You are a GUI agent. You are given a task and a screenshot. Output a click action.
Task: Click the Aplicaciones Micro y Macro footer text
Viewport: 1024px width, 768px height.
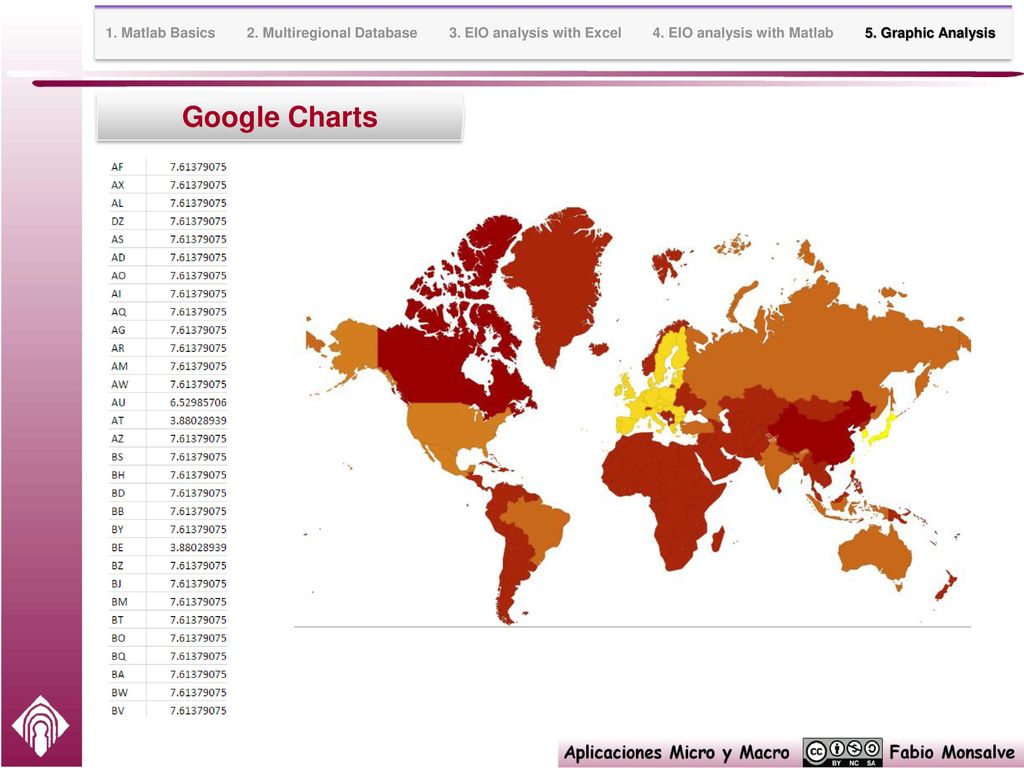[x=677, y=753]
